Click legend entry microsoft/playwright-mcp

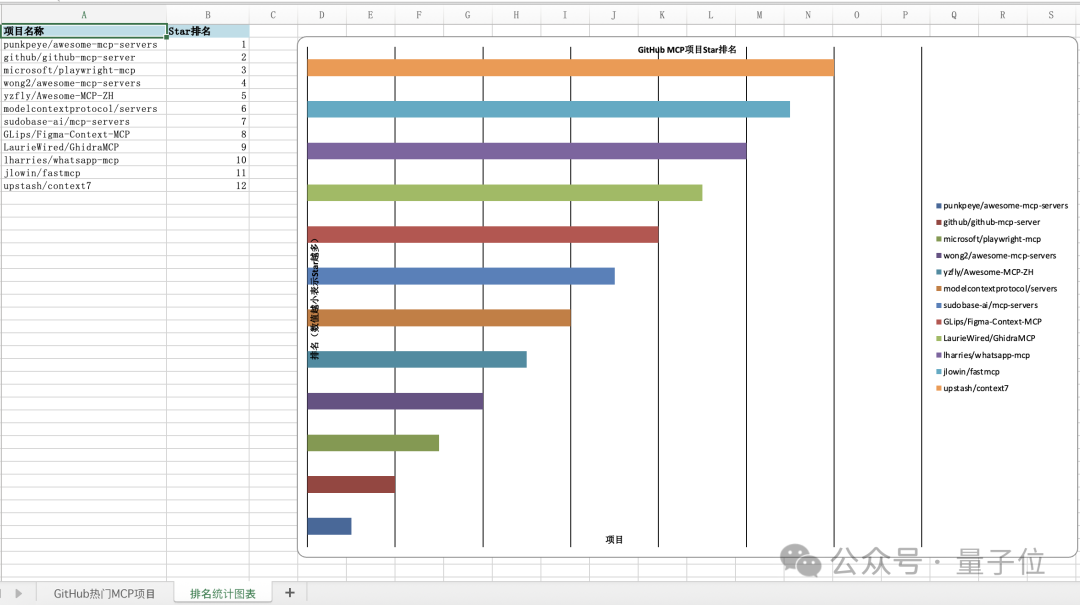[991, 239]
